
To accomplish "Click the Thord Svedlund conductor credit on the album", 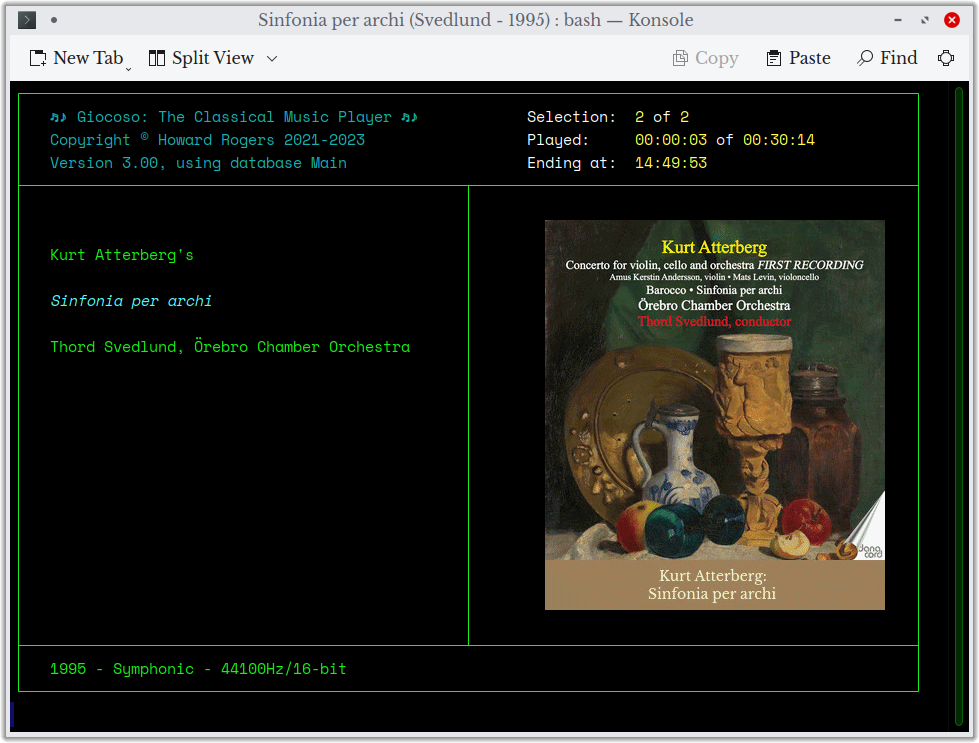I will coord(714,322).
